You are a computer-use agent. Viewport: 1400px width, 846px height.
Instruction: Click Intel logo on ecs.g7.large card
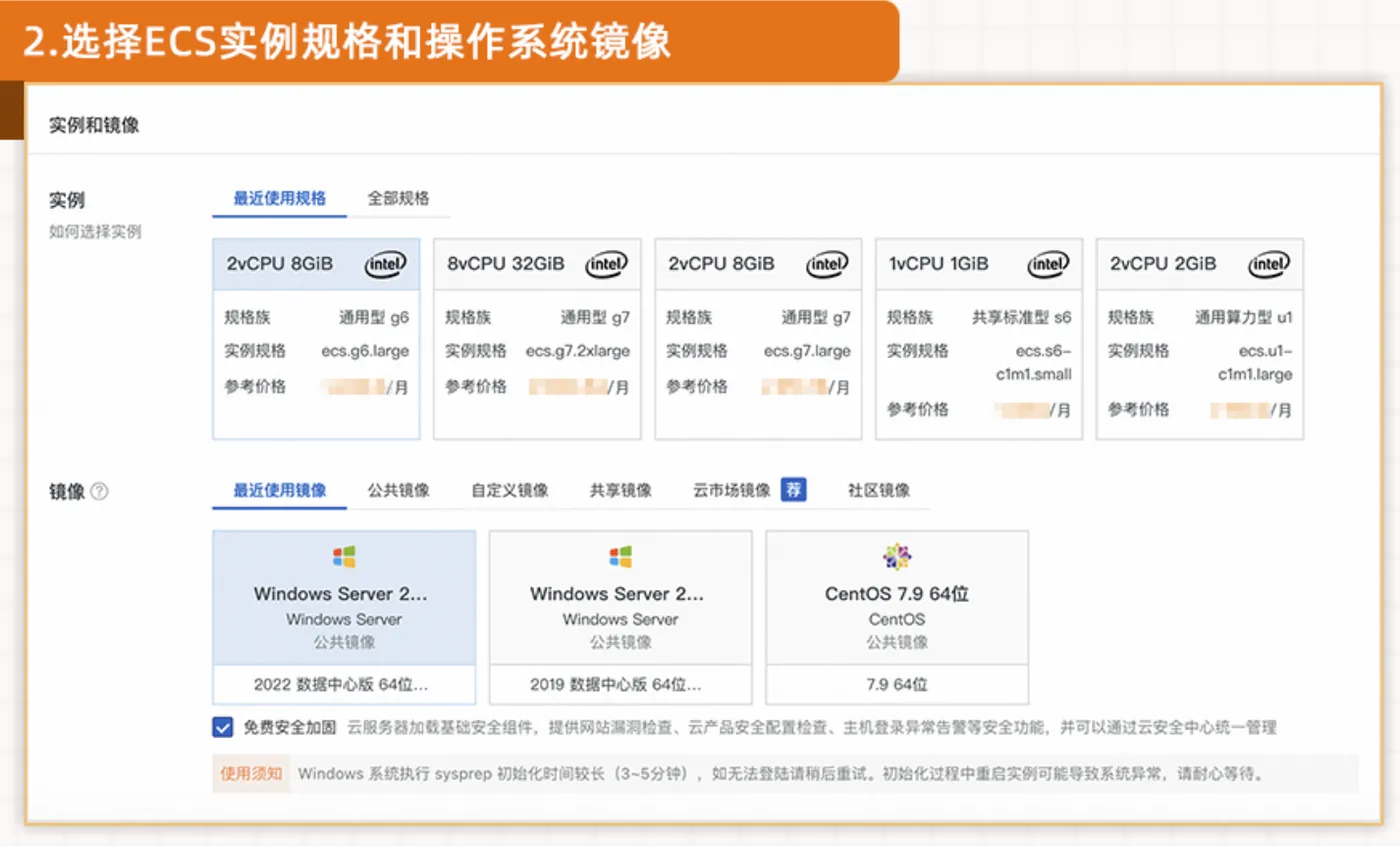click(827, 264)
